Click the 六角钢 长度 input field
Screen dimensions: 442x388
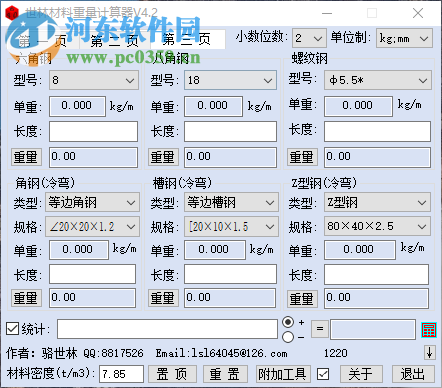pyautogui.click(x=93, y=131)
